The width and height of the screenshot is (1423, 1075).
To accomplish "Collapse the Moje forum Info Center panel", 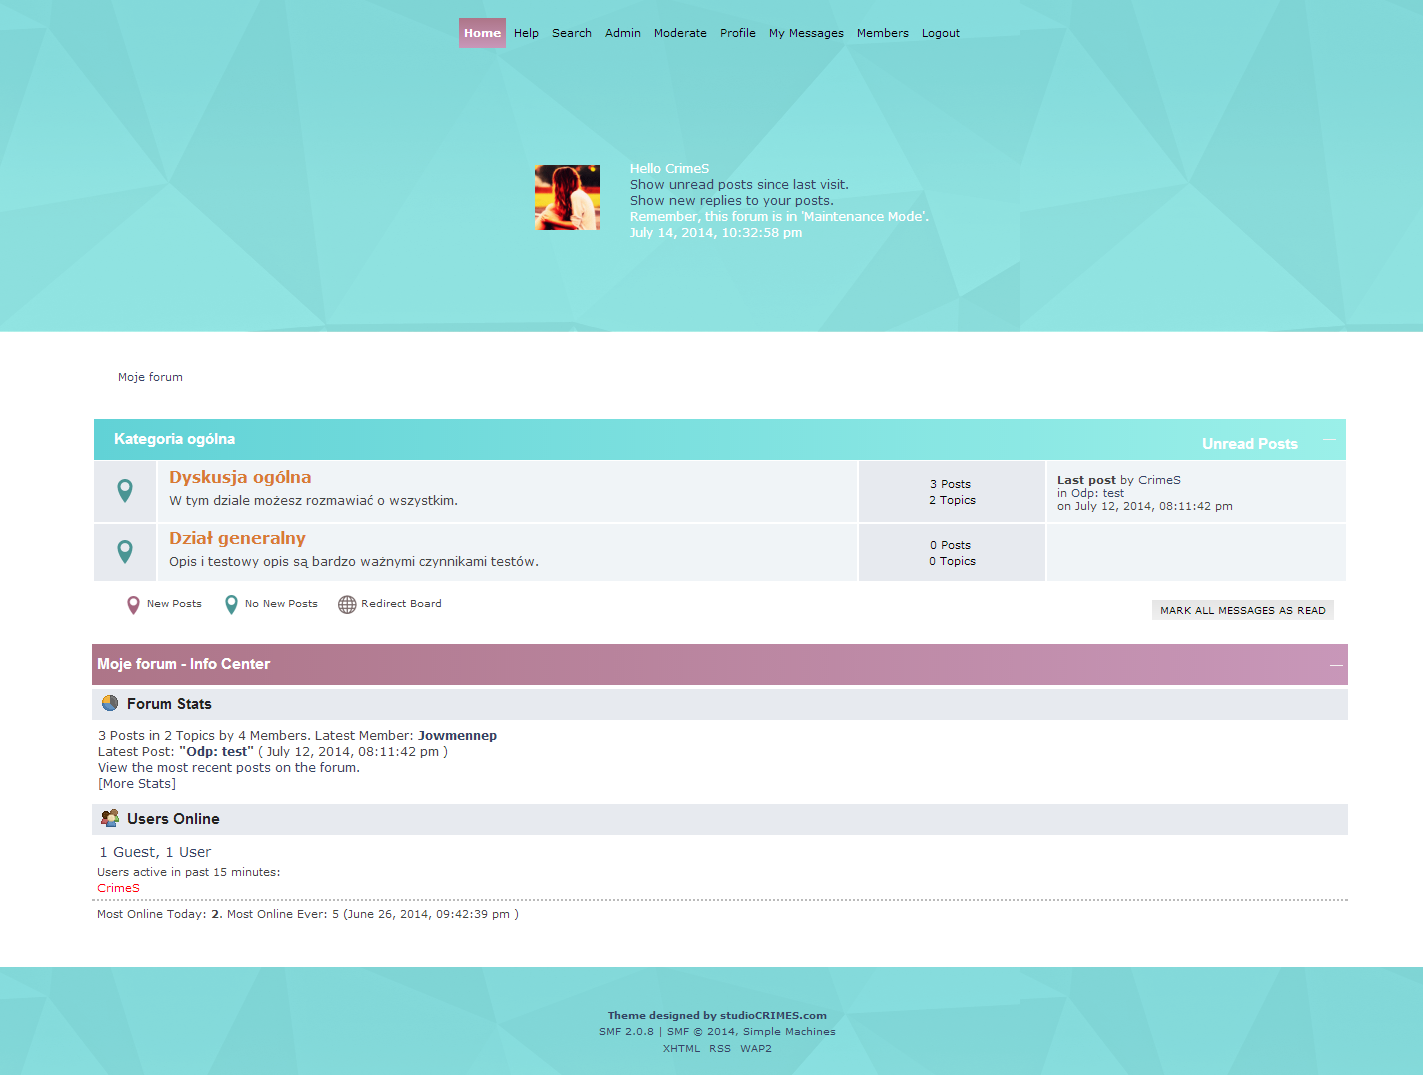I will click(1335, 664).
